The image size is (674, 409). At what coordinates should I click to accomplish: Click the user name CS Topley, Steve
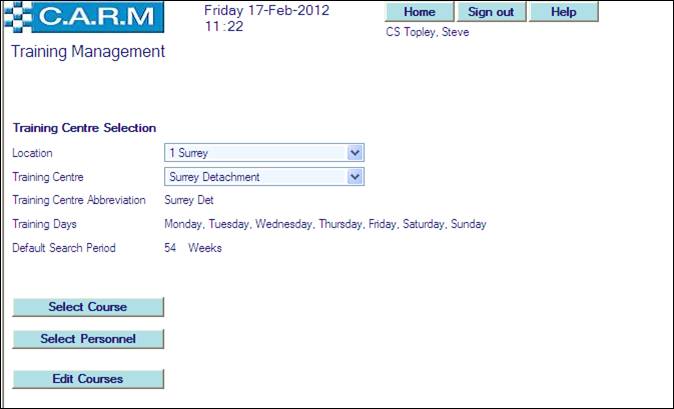pyautogui.click(x=427, y=32)
